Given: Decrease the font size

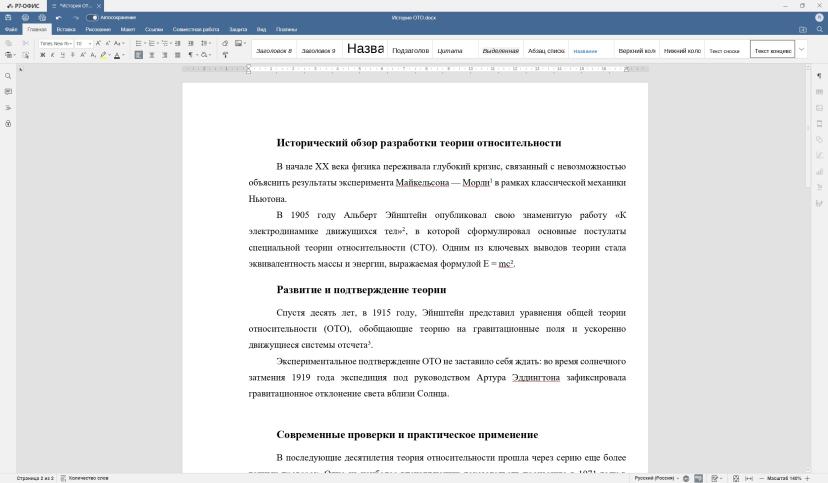Looking at the screenshot, I should (x=108, y=43).
